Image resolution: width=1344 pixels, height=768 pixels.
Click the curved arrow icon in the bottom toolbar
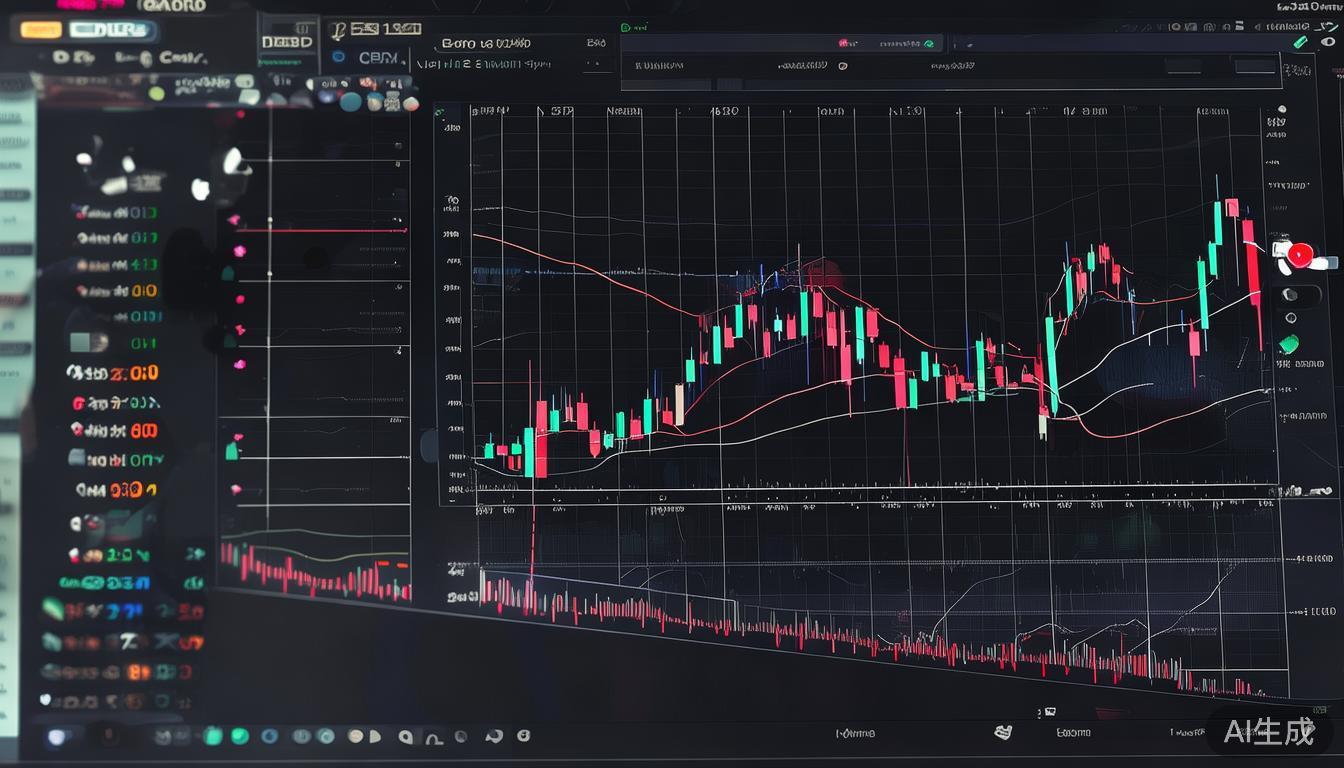point(494,736)
